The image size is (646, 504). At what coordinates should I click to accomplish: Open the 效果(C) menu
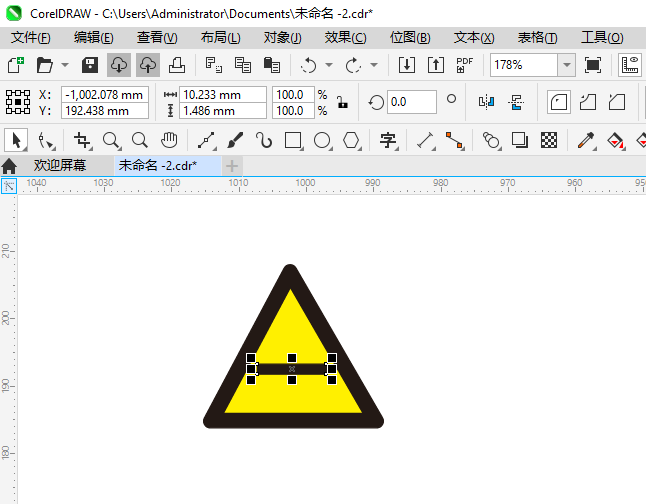pyautogui.click(x=345, y=38)
